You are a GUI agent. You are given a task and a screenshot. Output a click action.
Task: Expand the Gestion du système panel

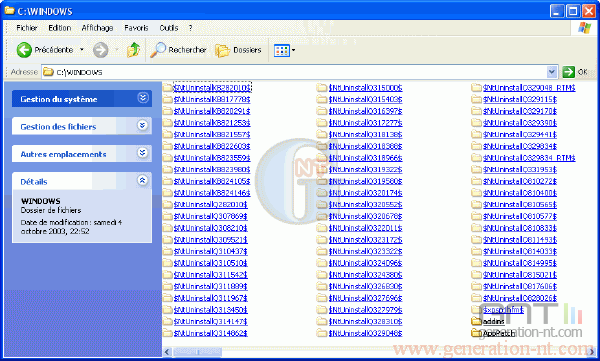tap(143, 98)
